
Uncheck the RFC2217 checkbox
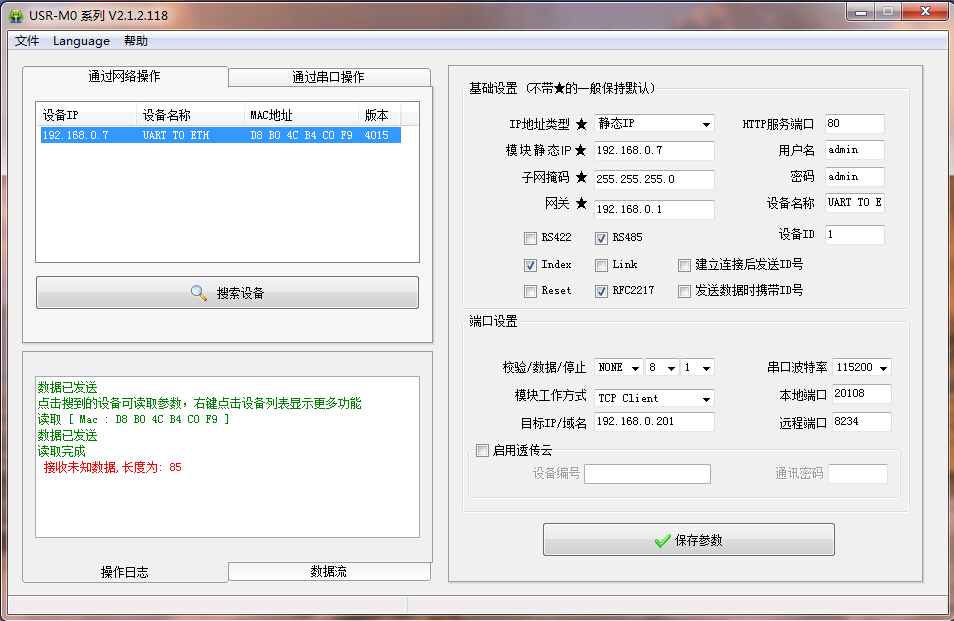tap(601, 291)
